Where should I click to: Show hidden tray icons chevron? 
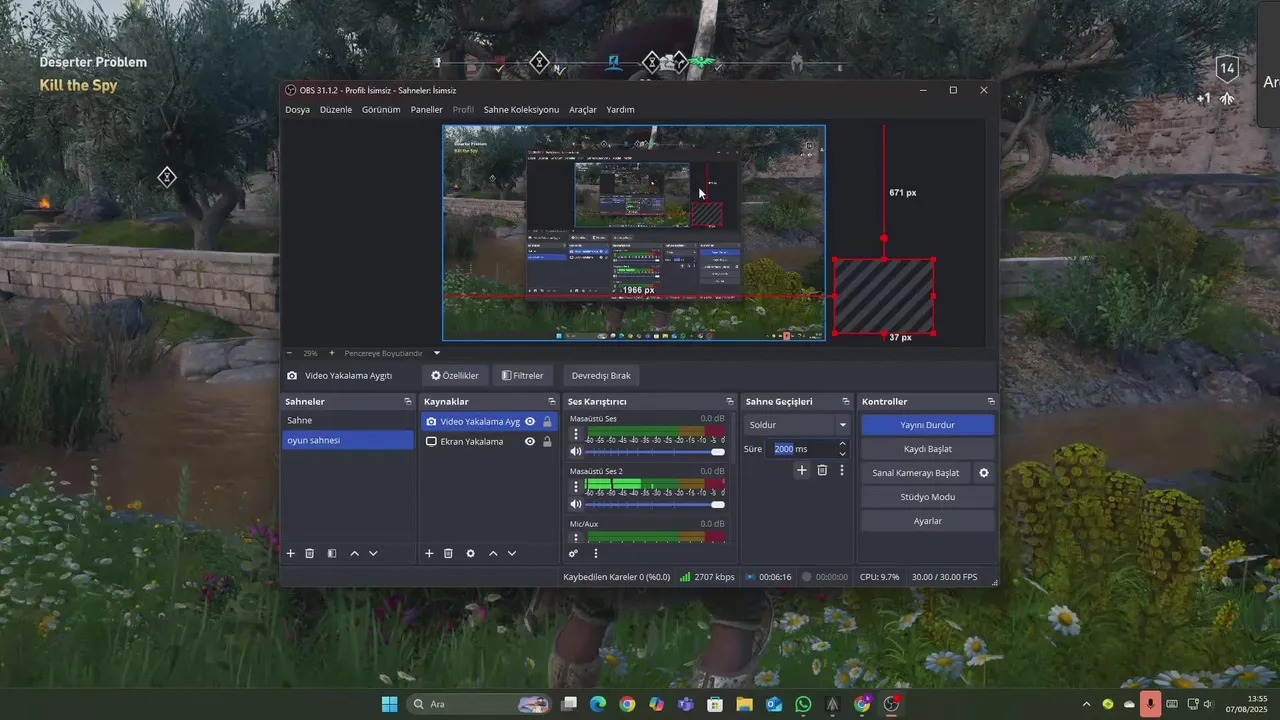click(1087, 704)
